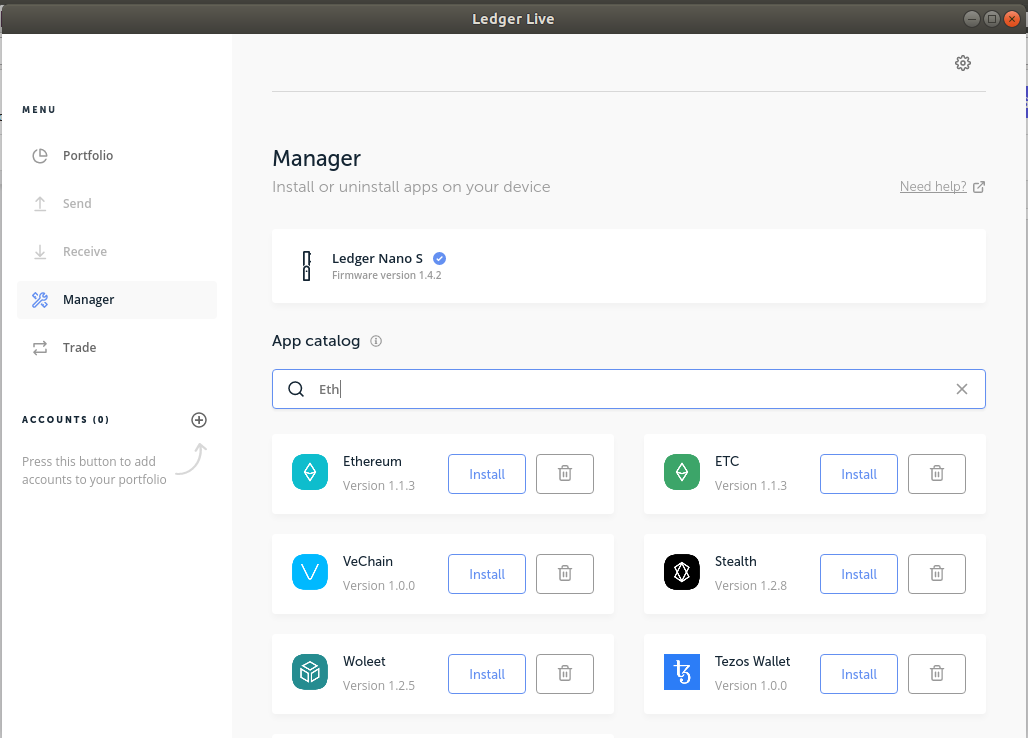
Task: Click the App catalog info icon
Action: (376, 341)
